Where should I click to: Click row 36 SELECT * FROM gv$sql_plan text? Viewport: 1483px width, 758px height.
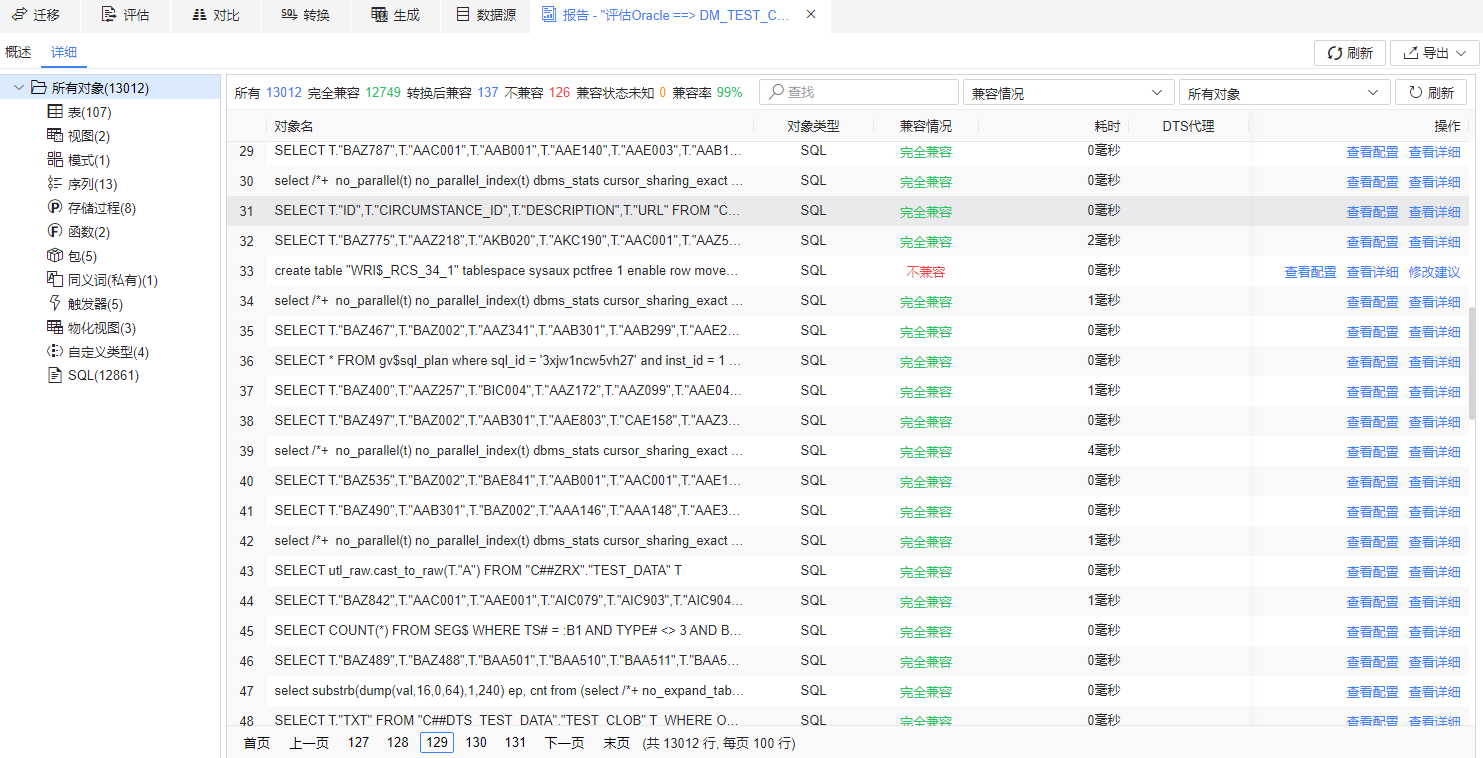pyautogui.click(x=508, y=361)
